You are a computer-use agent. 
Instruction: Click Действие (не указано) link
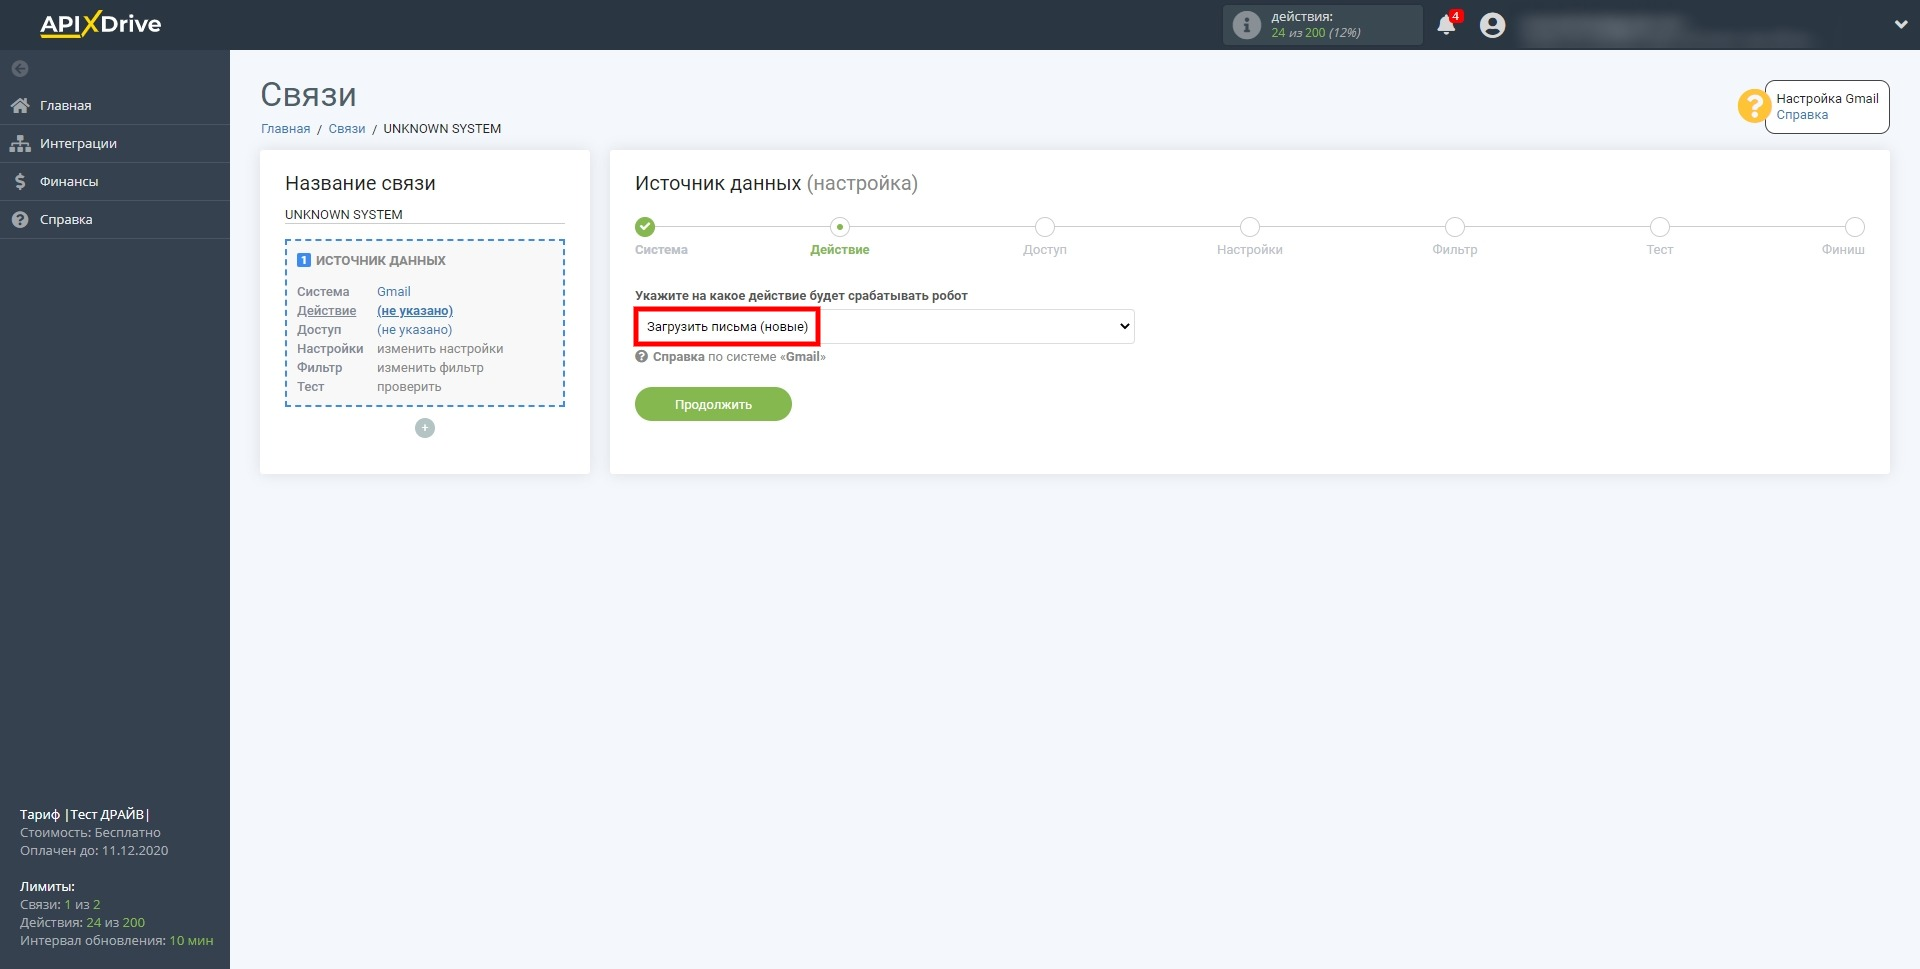coord(415,311)
